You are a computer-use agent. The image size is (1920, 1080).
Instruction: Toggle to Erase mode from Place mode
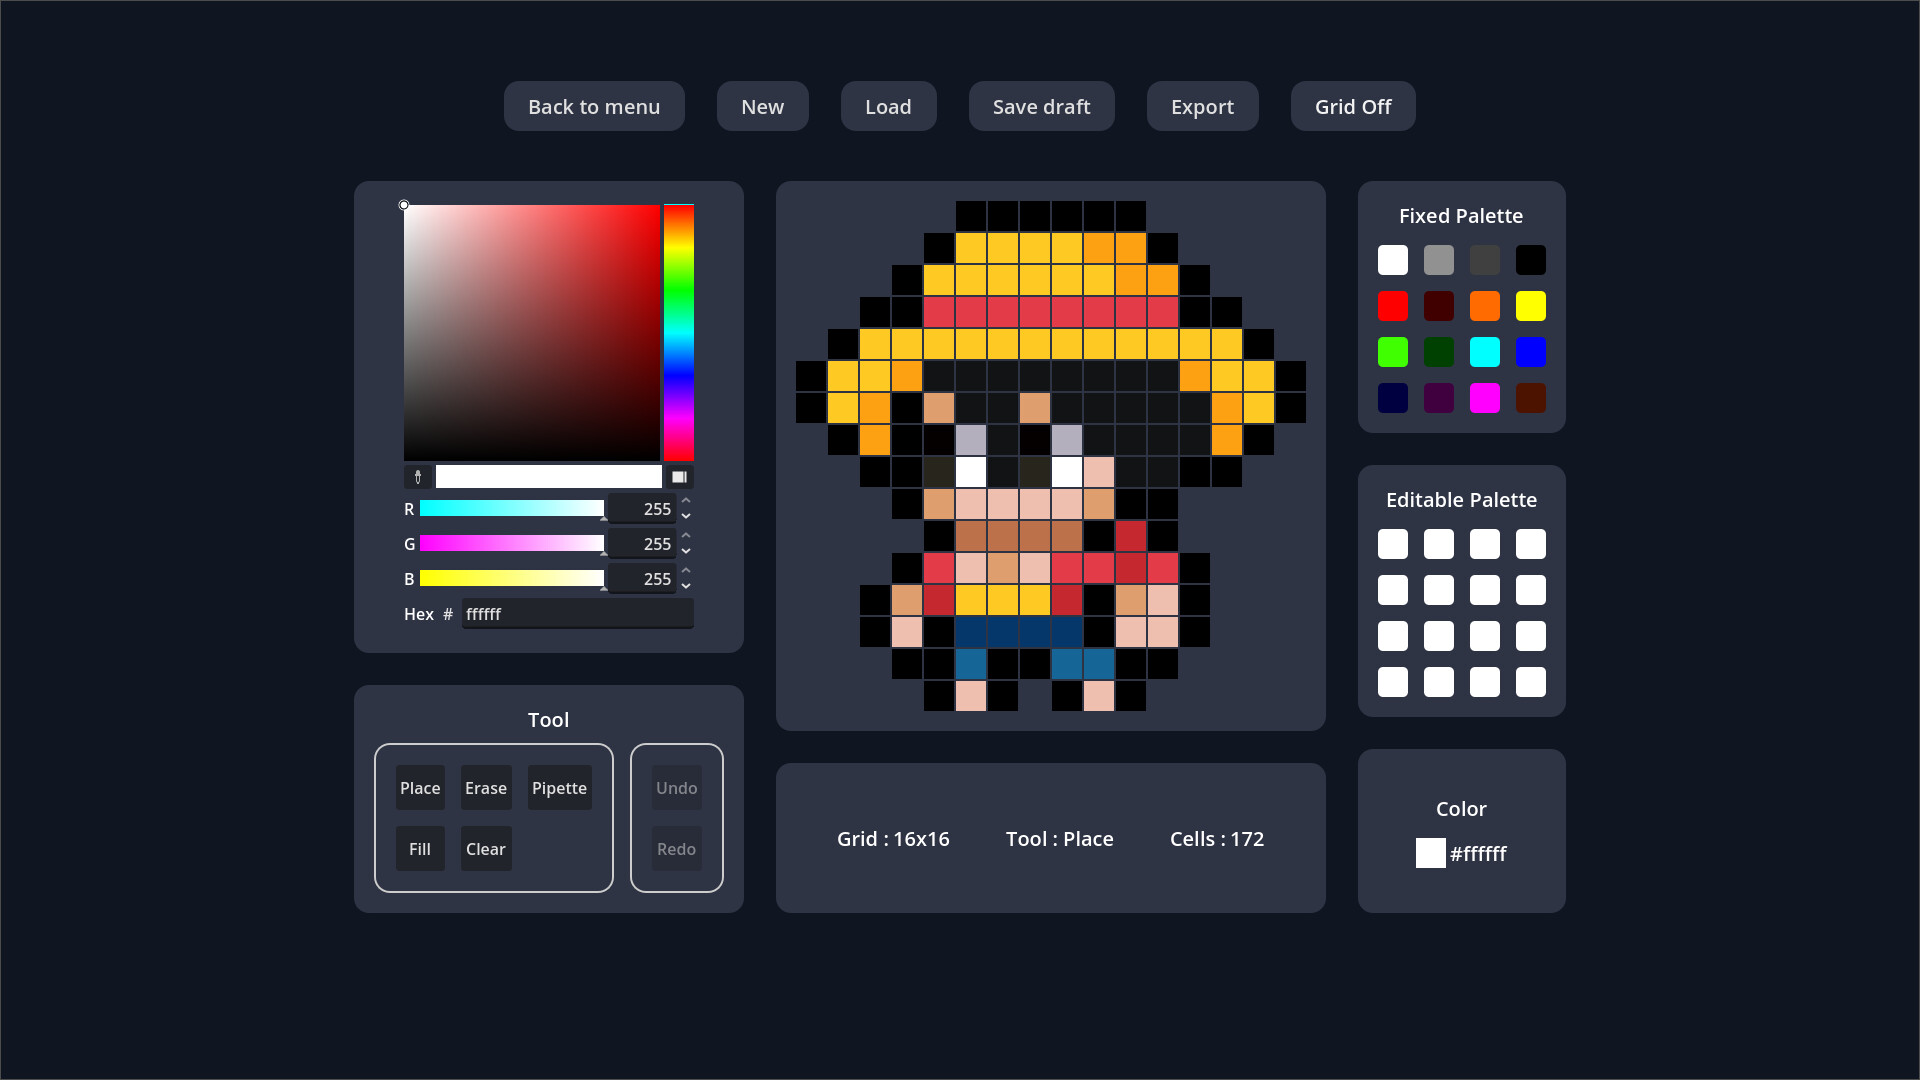coord(486,787)
